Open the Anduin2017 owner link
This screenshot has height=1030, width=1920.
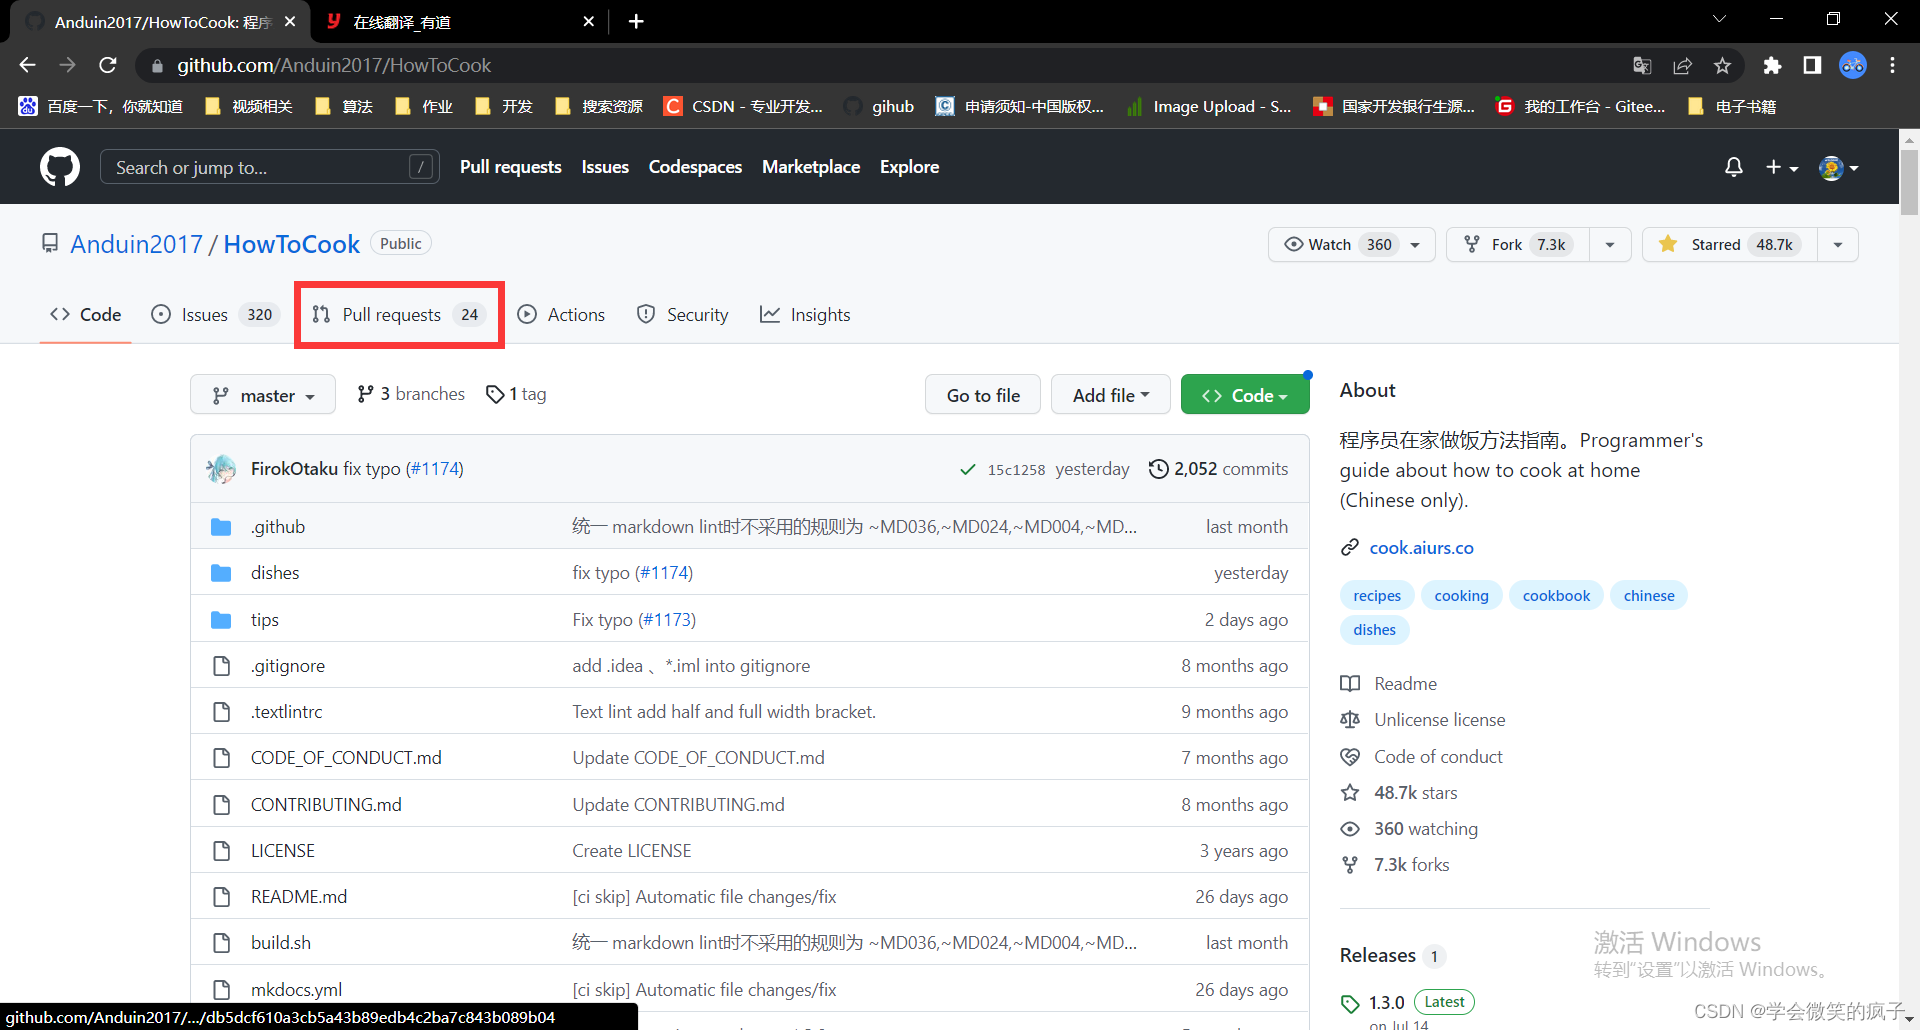tap(136, 244)
